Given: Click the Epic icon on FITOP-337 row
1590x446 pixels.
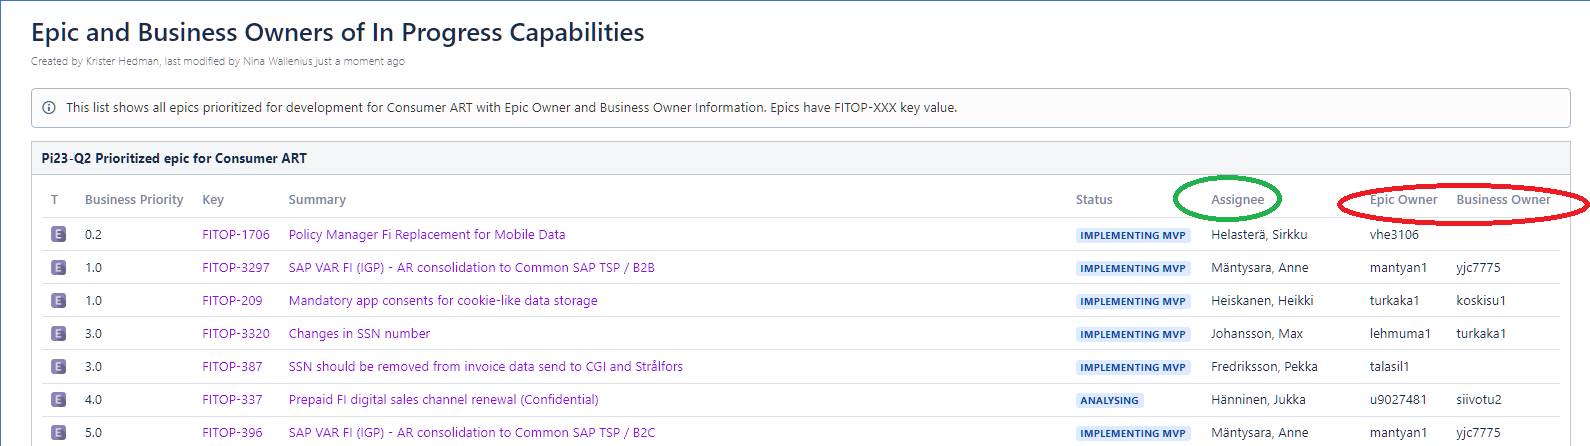Looking at the screenshot, I should coord(58,400).
